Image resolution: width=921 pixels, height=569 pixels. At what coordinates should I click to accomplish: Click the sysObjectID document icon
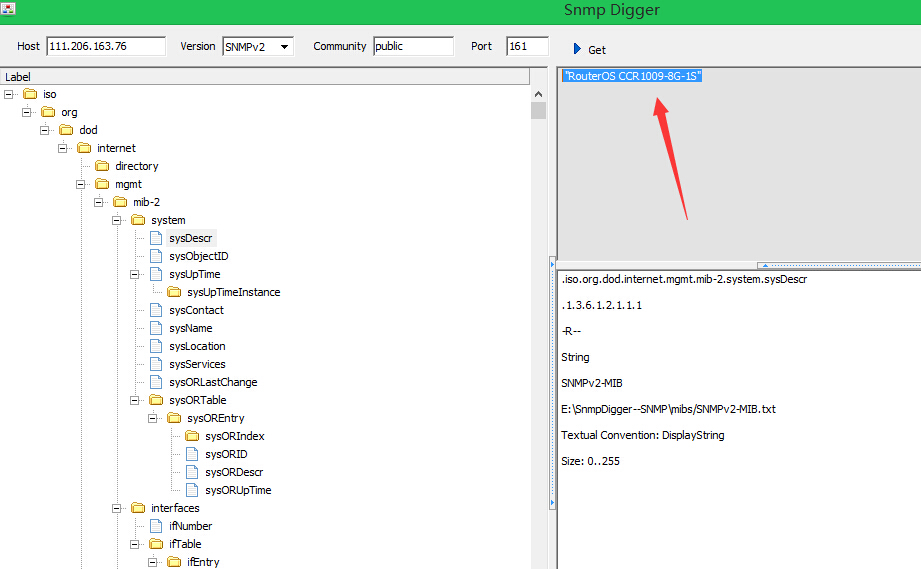(x=156, y=256)
